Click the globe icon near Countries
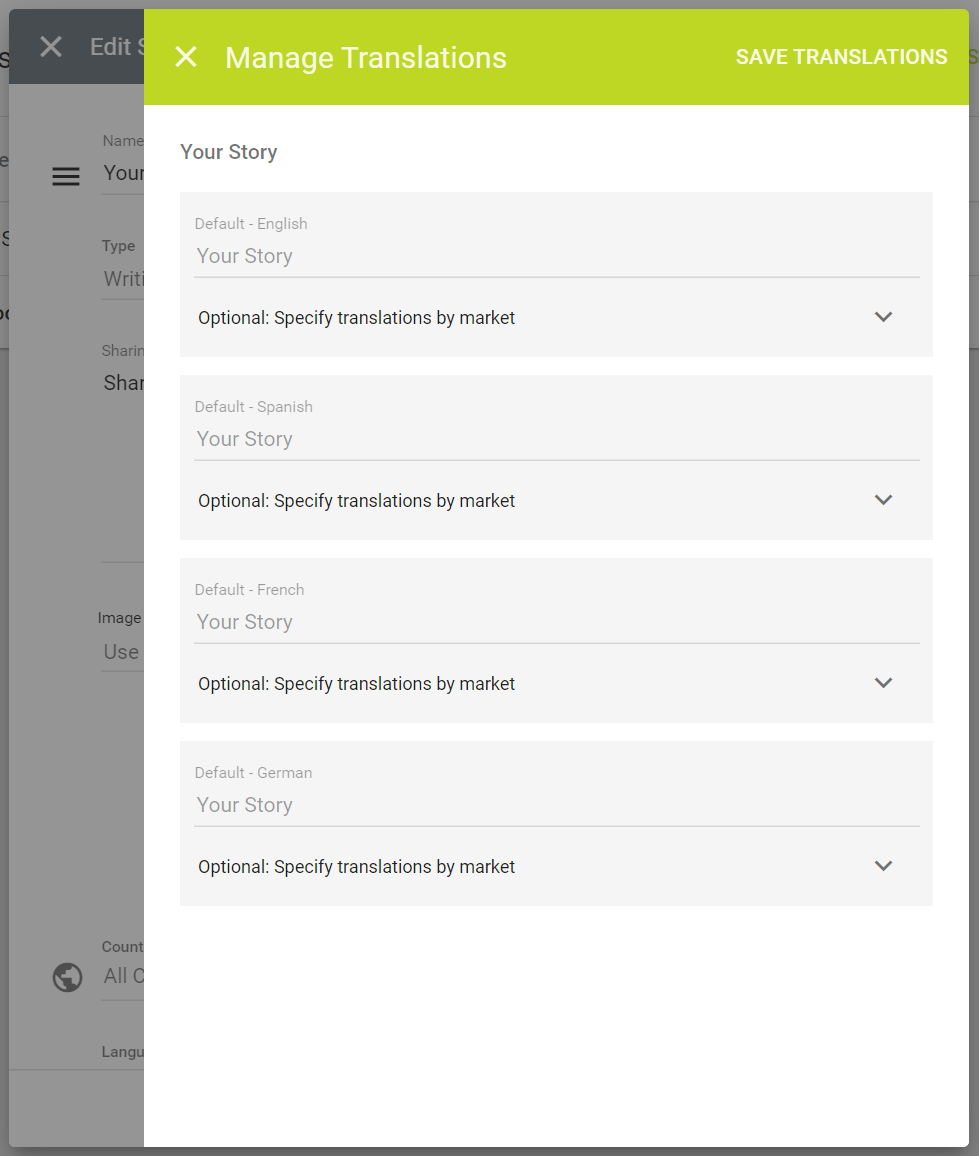Image resolution: width=979 pixels, height=1156 pixels. (x=67, y=977)
